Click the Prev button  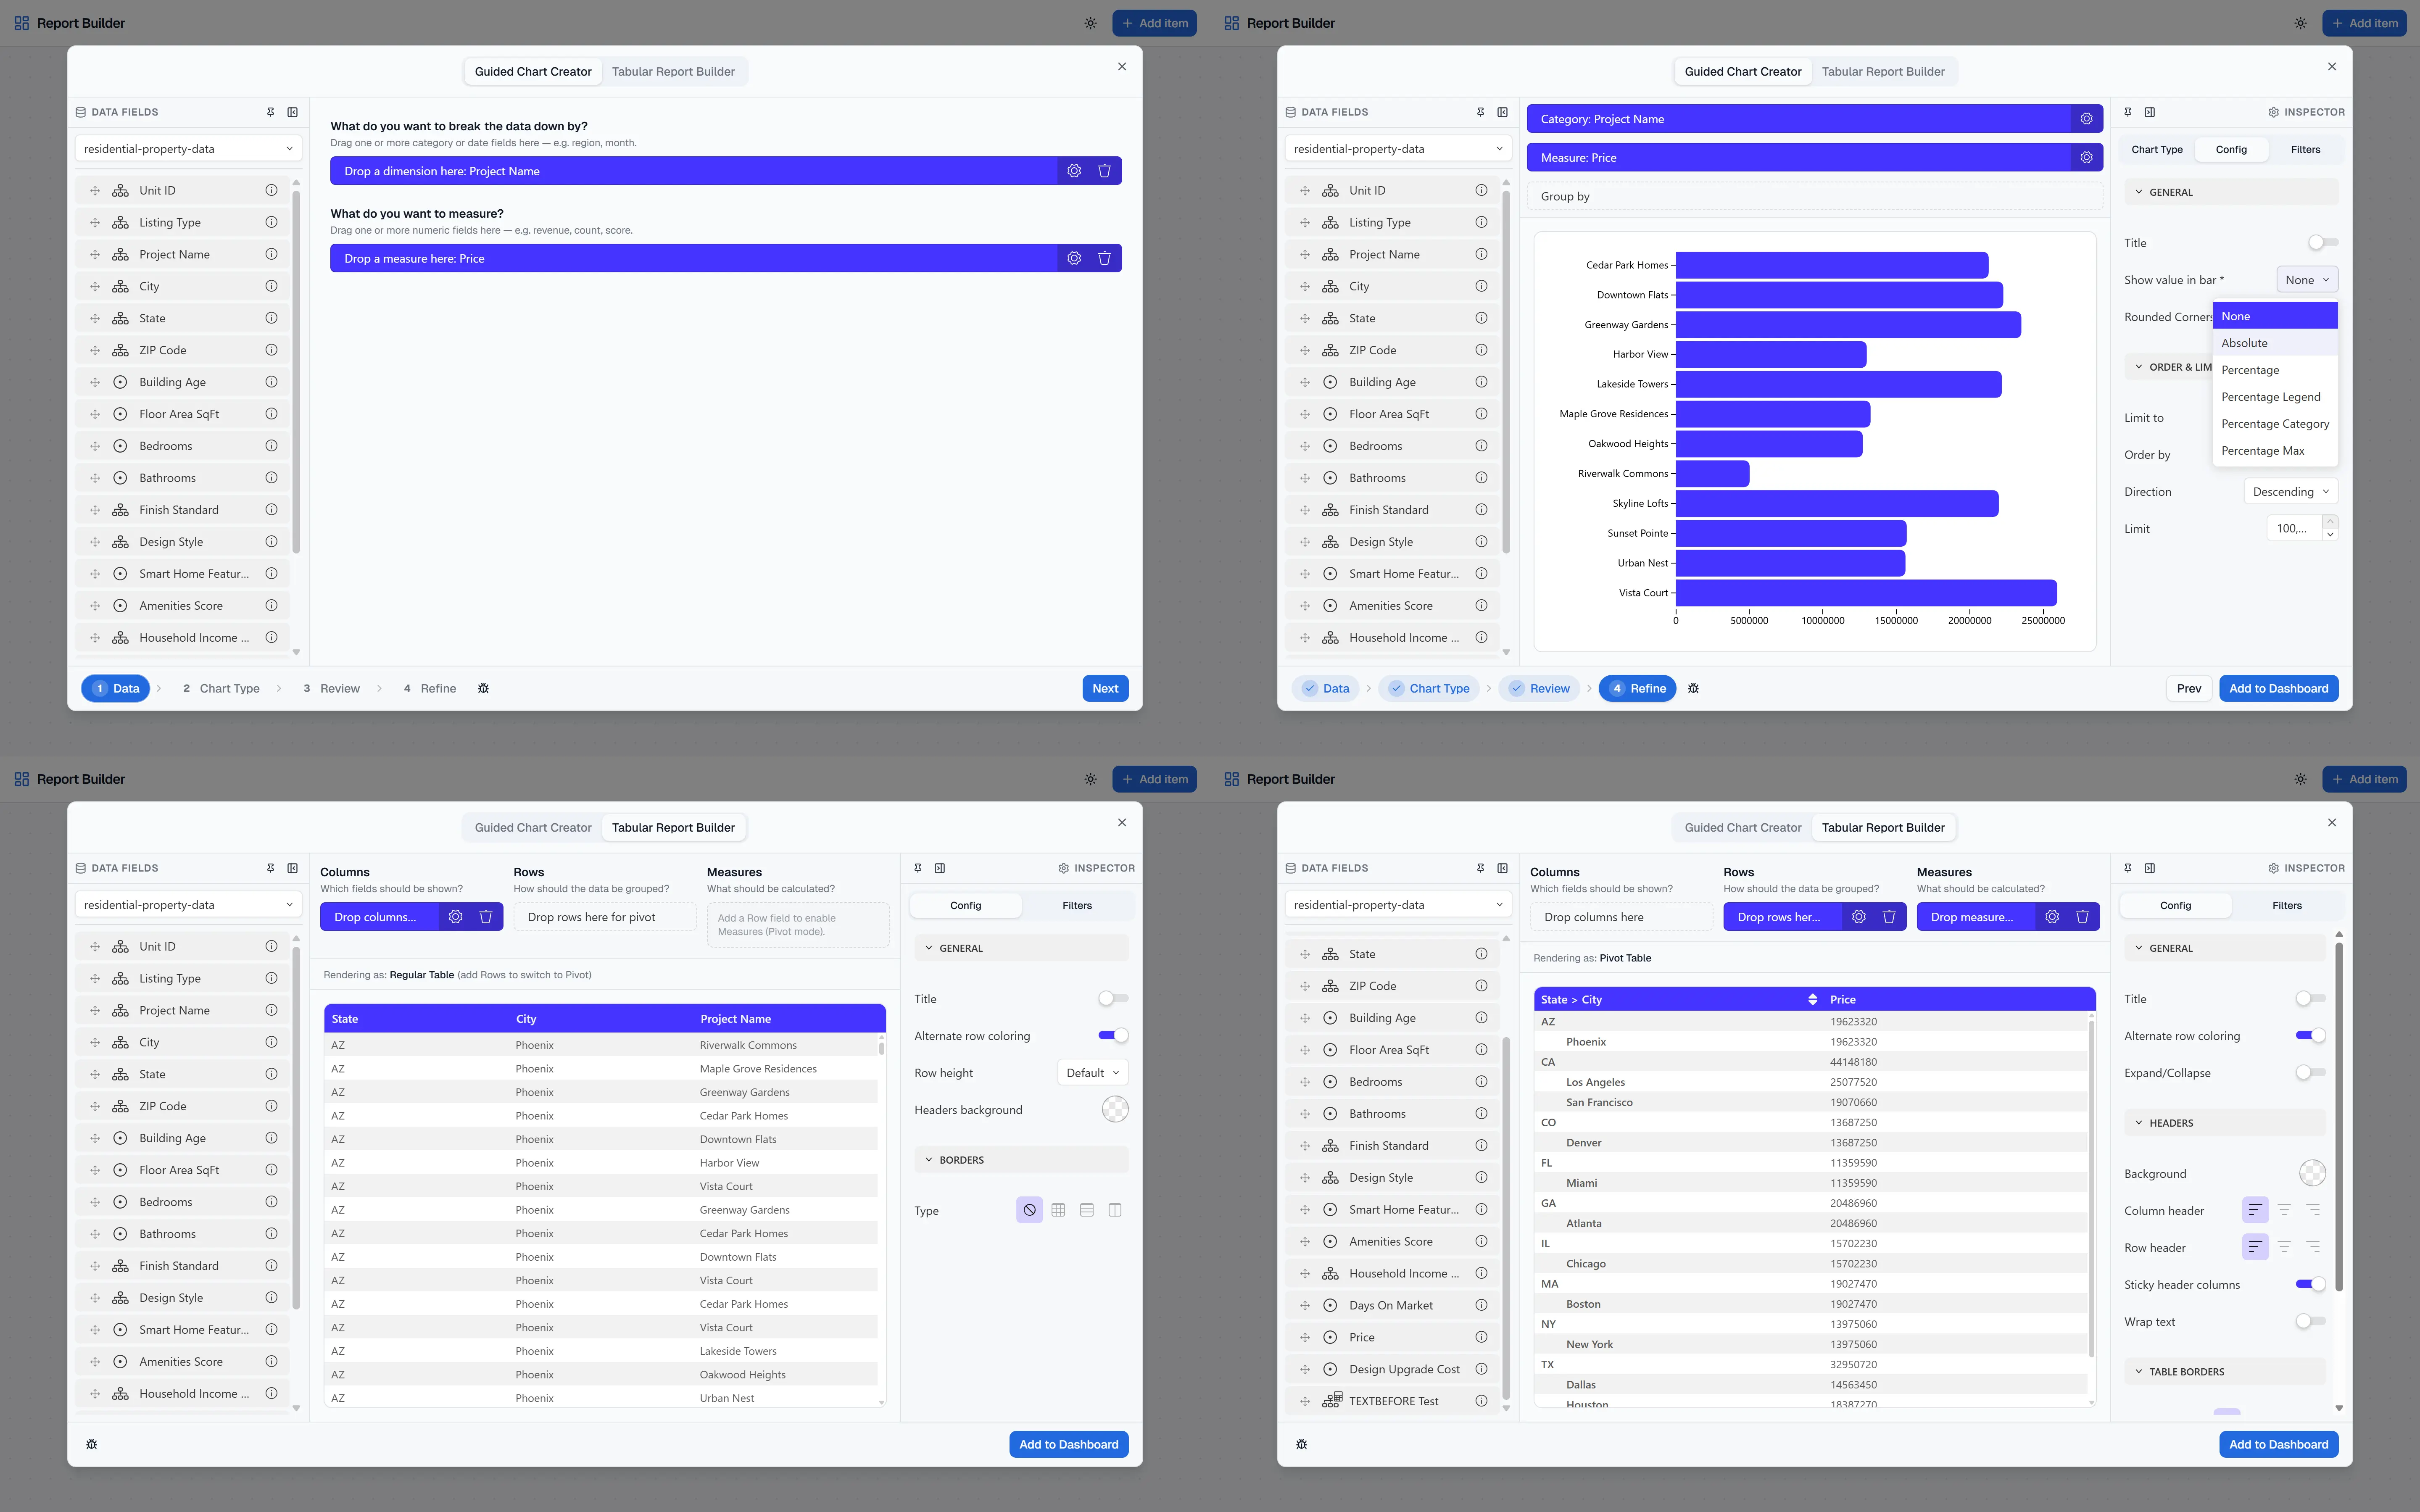pos(2188,688)
